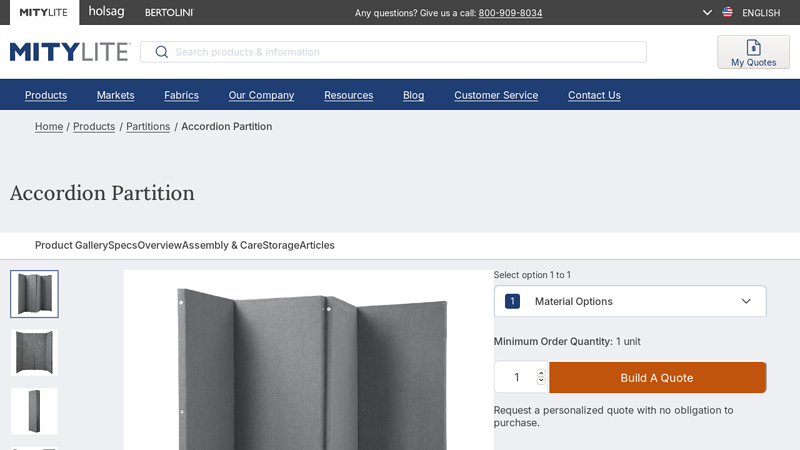Decrease quantity with down stepper arrow
Viewport: 800px width, 450px height.
coord(541,381)
